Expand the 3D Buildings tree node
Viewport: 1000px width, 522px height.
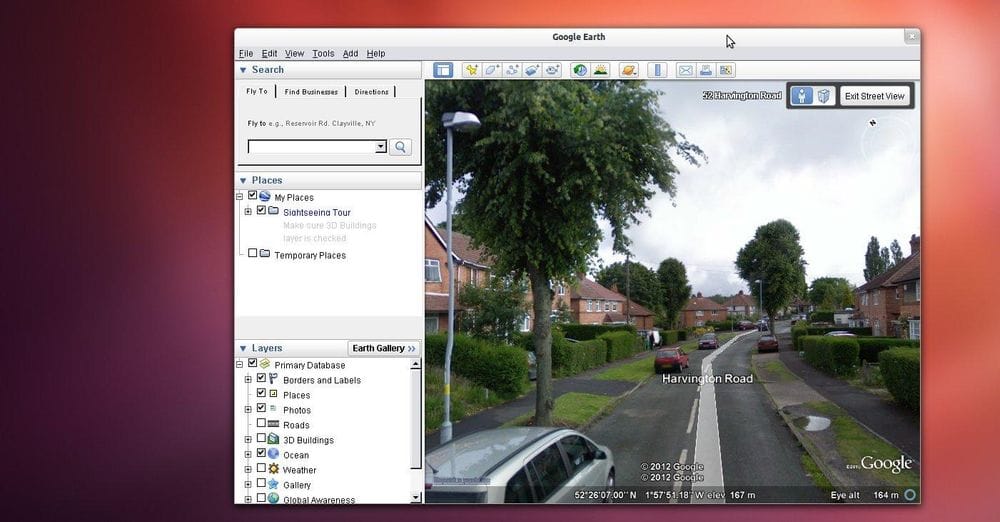pyautogui.click(x=248, y=440)
